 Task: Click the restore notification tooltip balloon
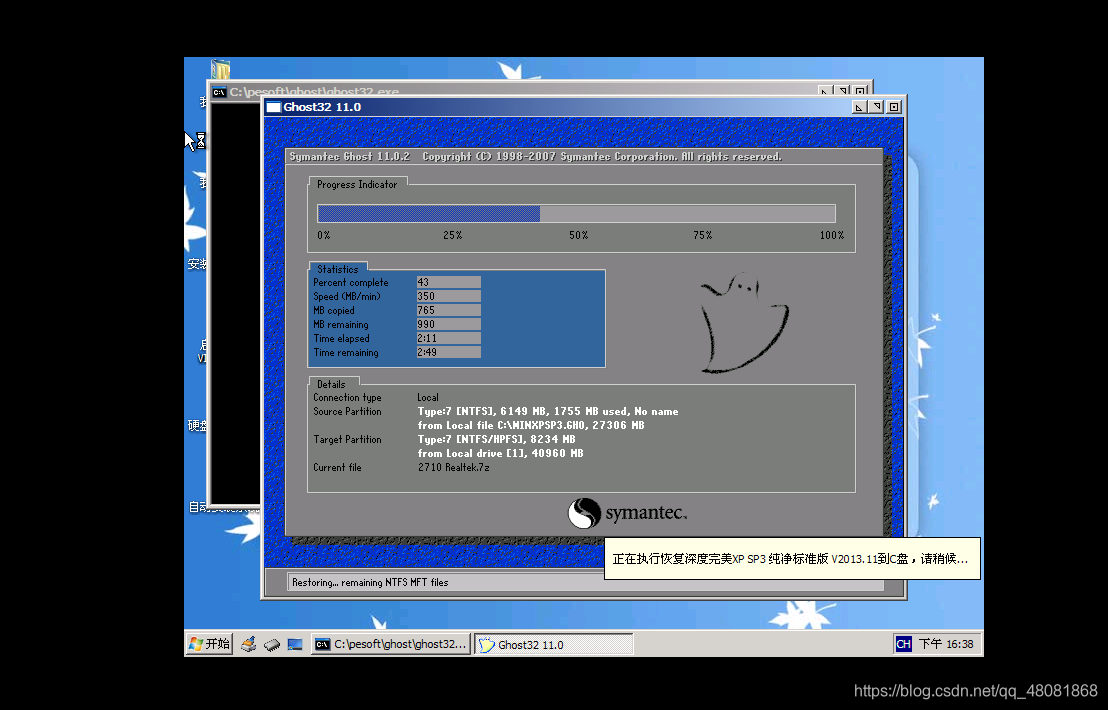pyautogui.click(x=792, y=558)
